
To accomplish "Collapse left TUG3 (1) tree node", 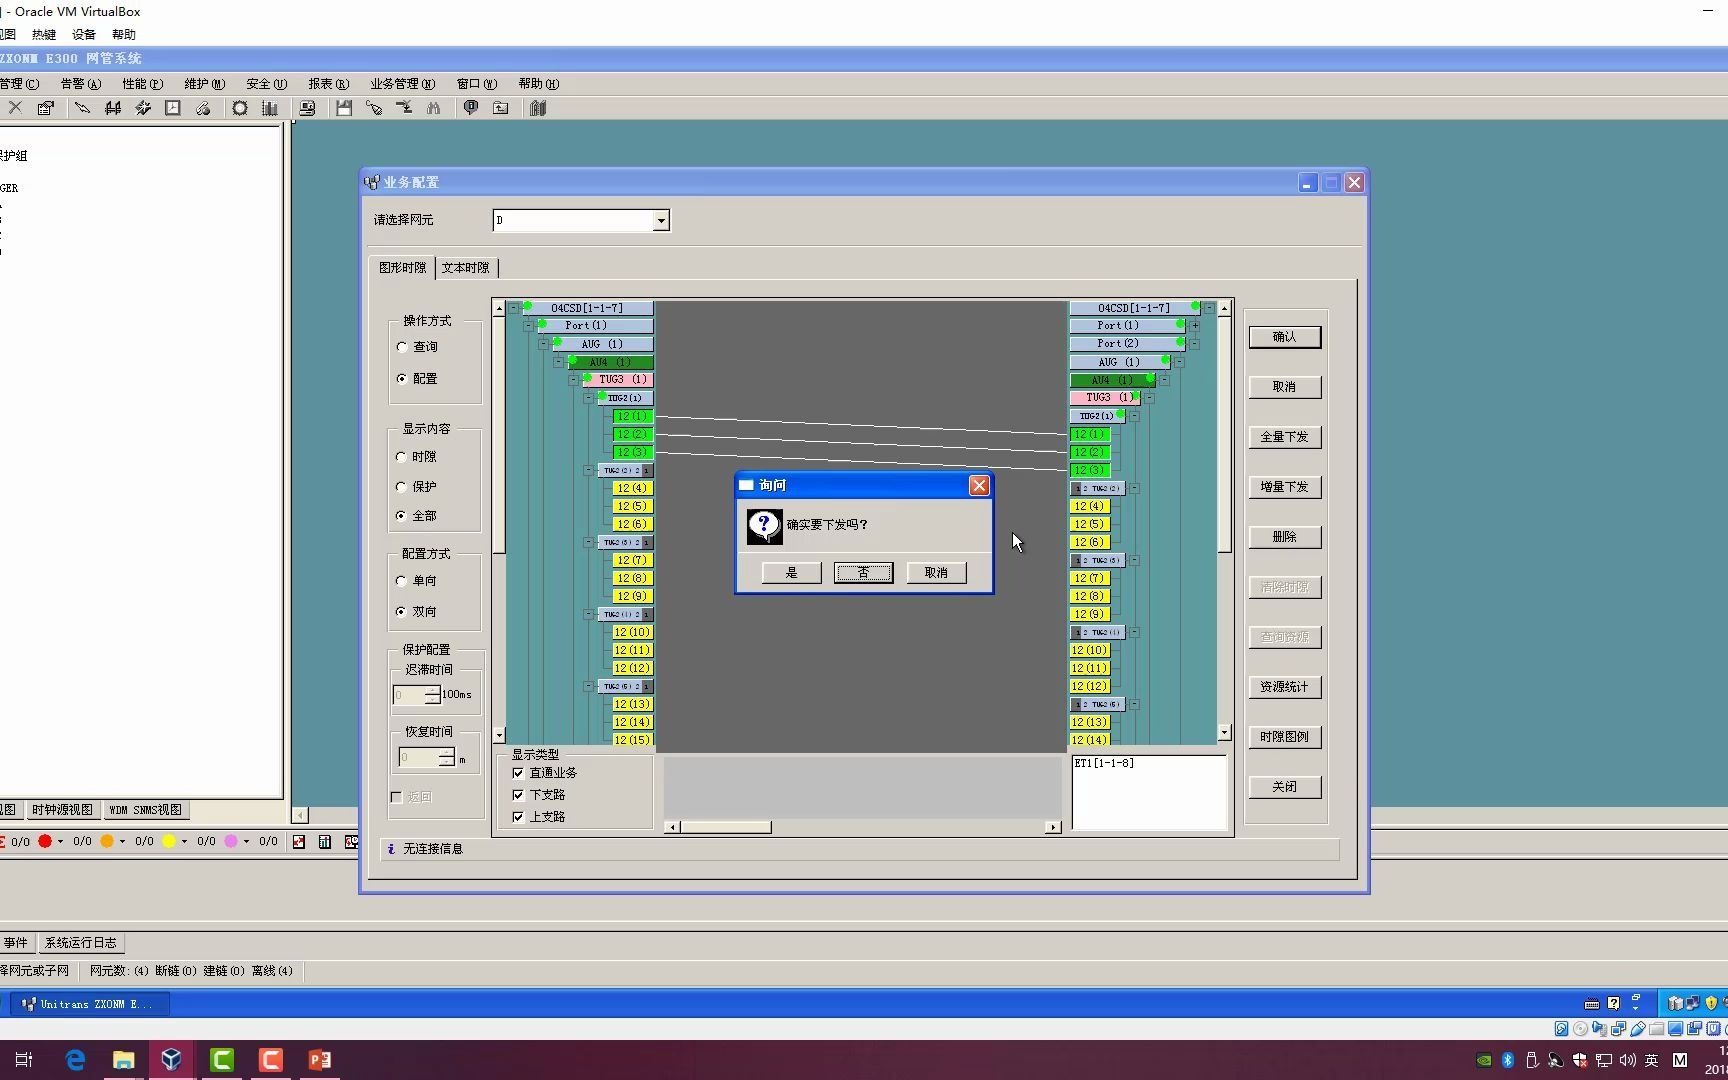I will coord(573,380).
